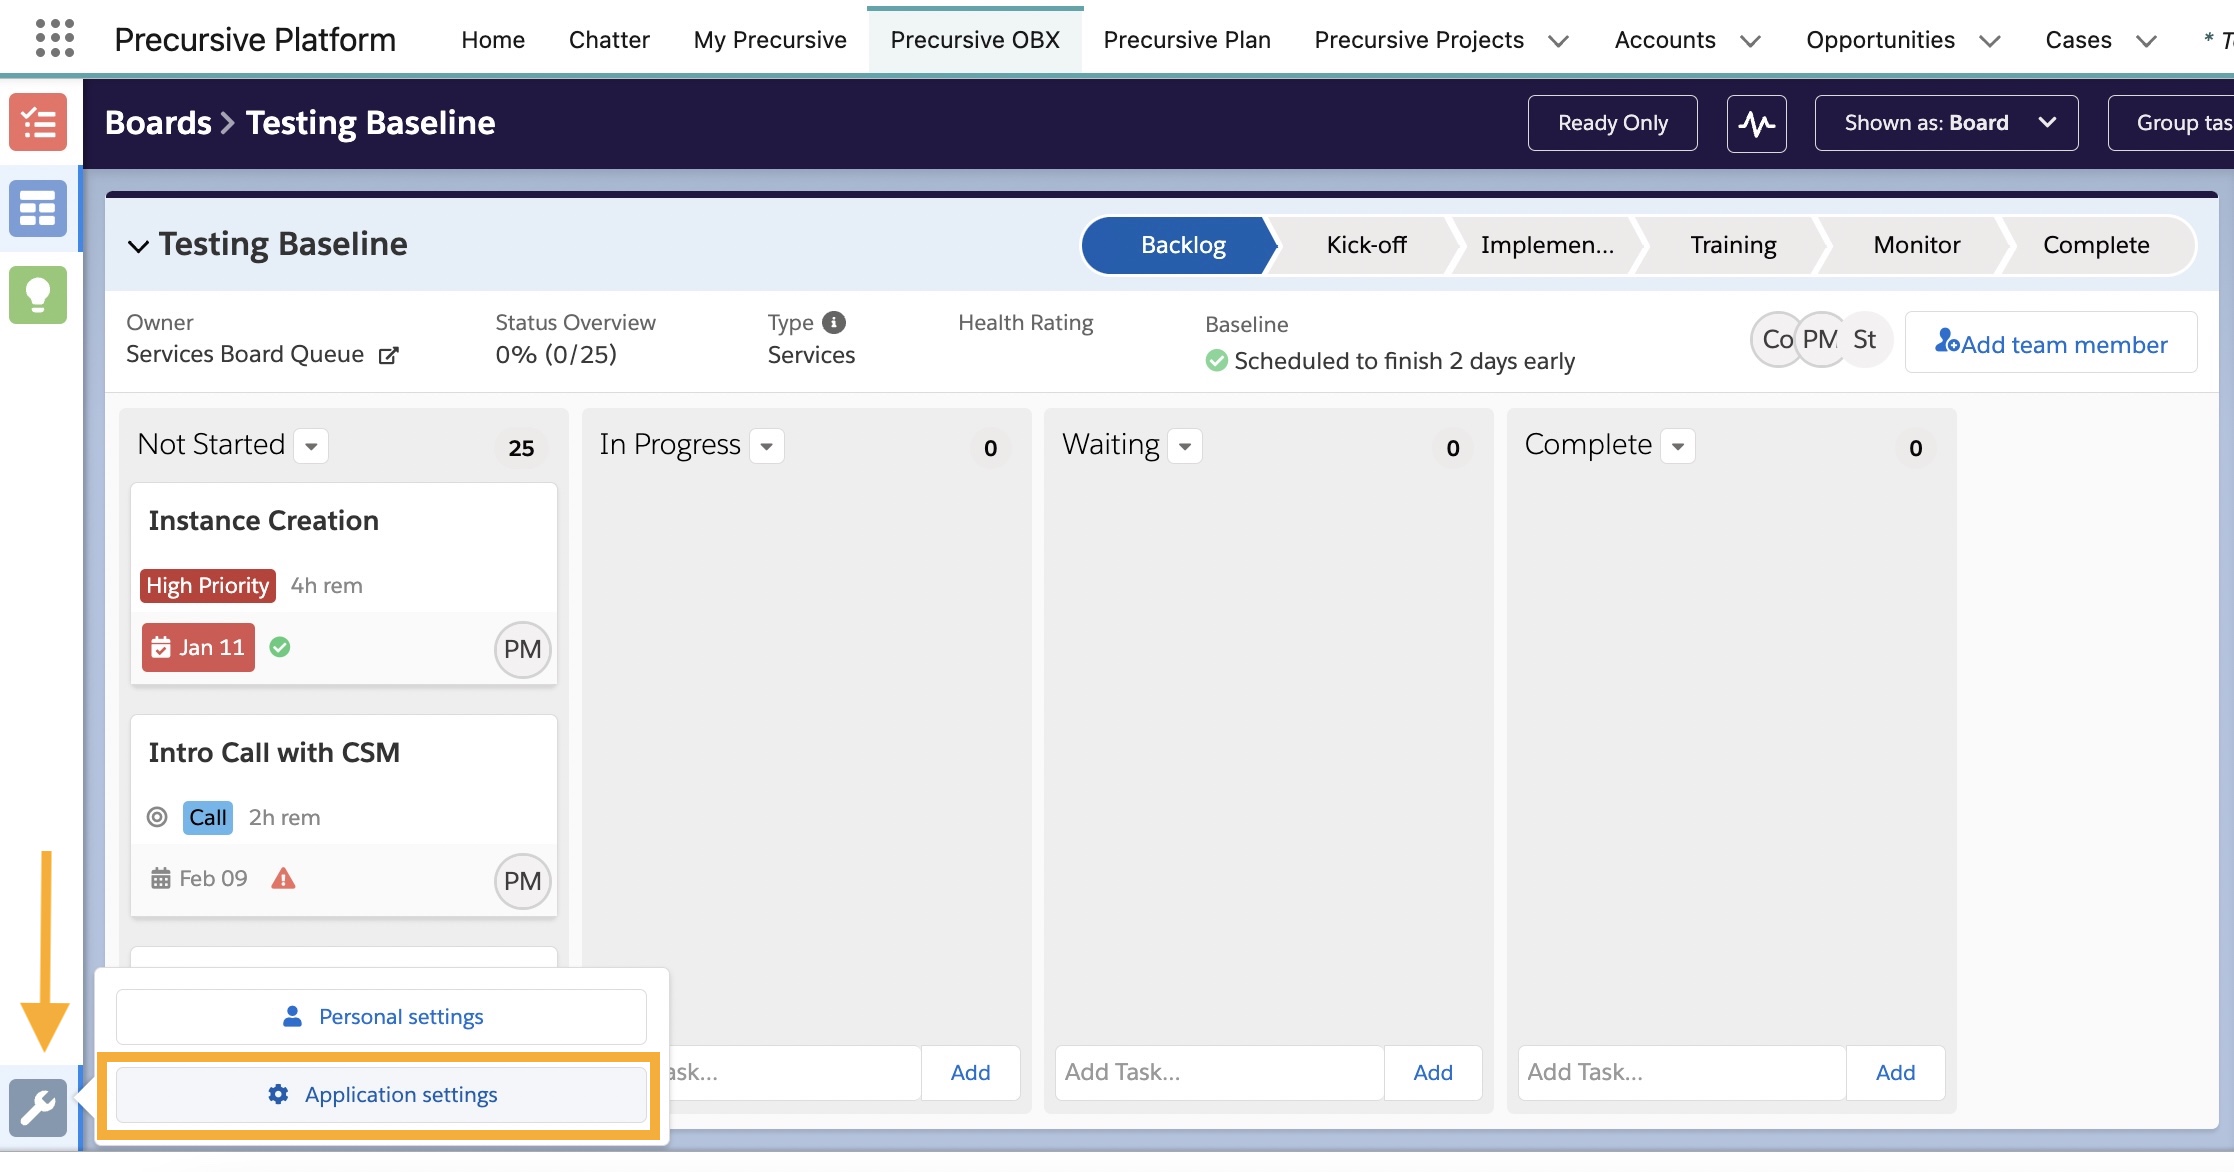
Task: Open Application settings
Action: coord(381,1095)
